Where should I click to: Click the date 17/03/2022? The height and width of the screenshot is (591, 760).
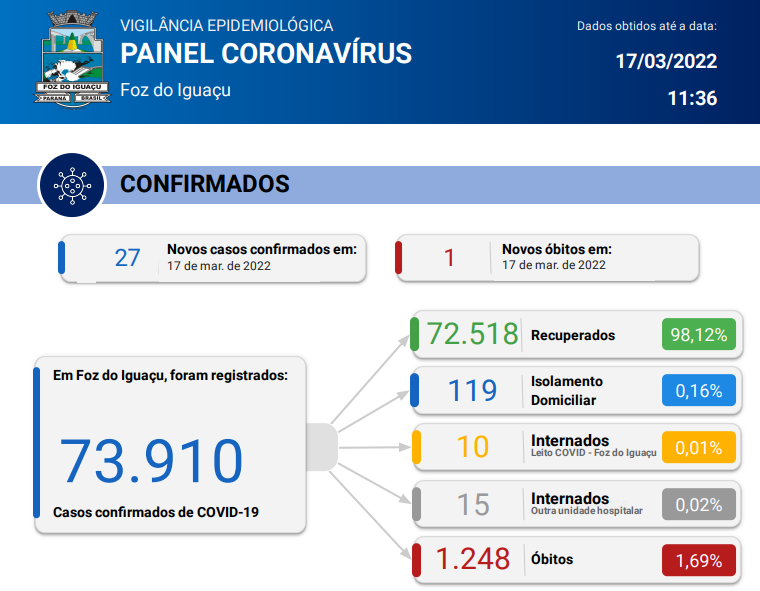click(x=666, y=62)
